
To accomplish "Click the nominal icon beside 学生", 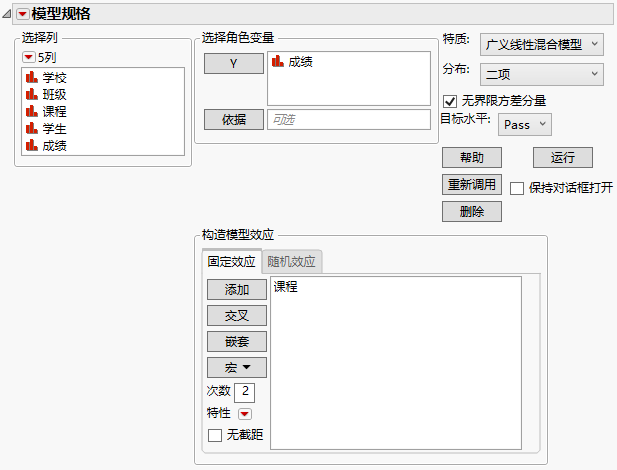I will click(x=32, y=128).
